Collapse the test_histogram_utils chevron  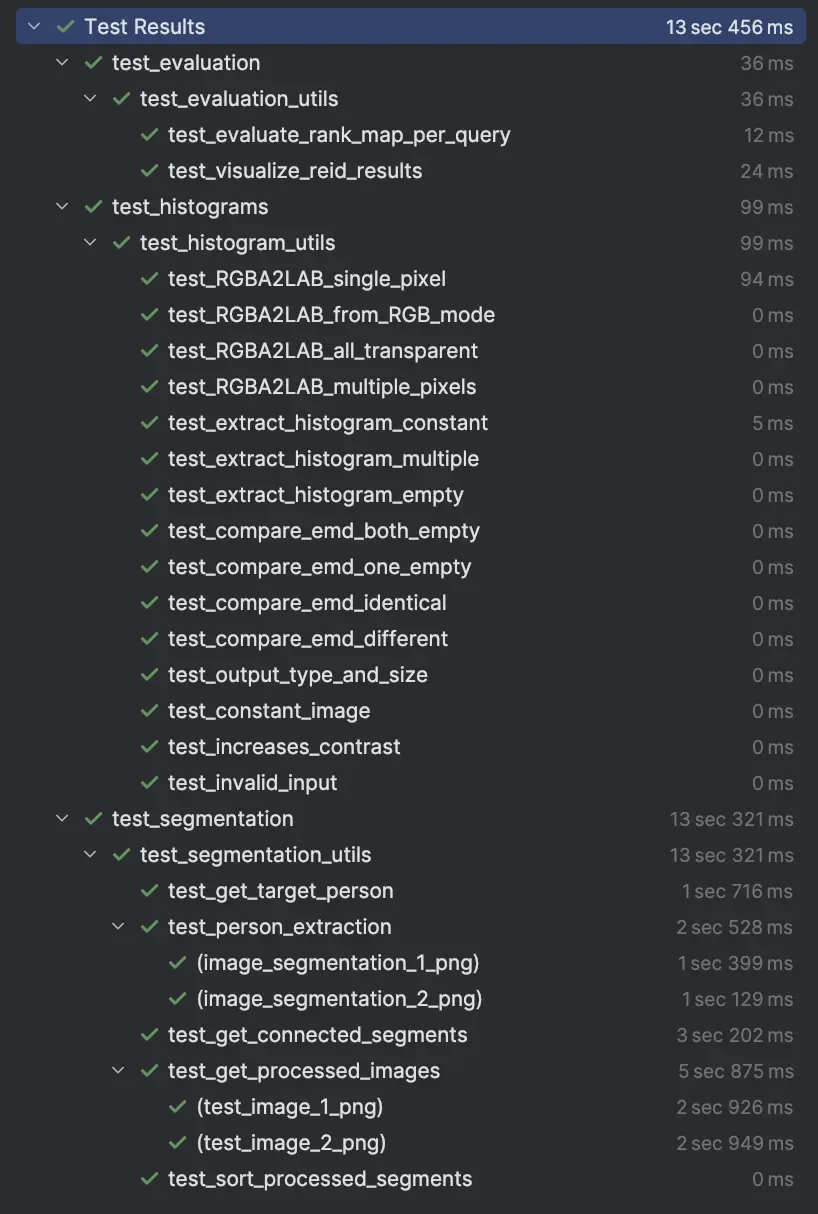point(91,243)
